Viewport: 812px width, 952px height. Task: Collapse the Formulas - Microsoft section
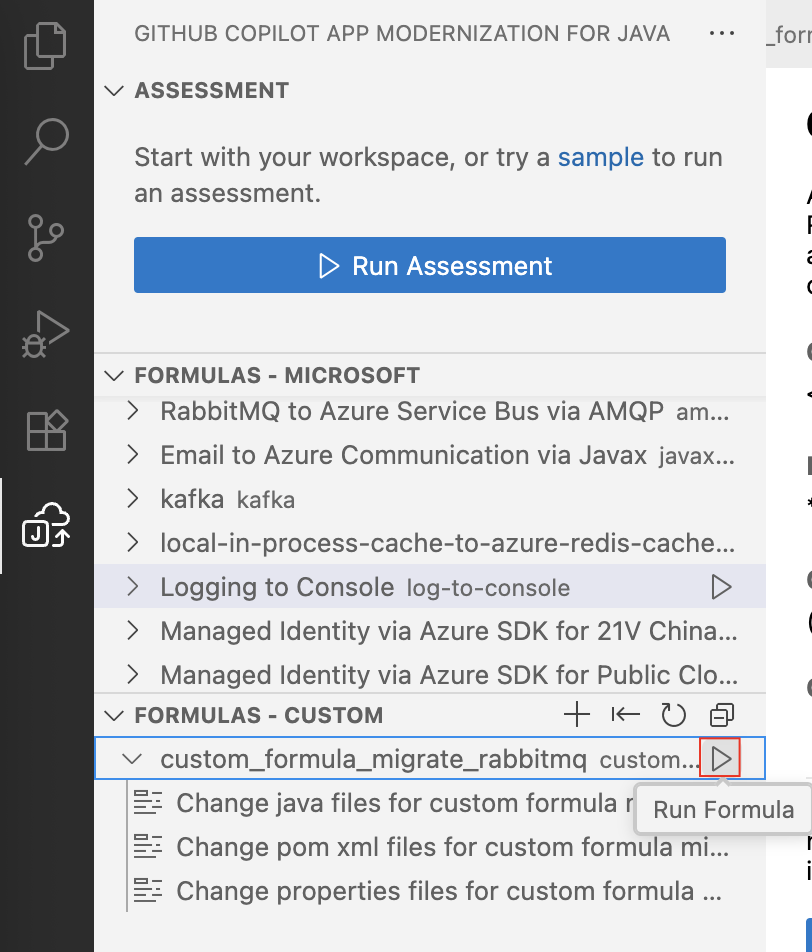coord(114,375)
